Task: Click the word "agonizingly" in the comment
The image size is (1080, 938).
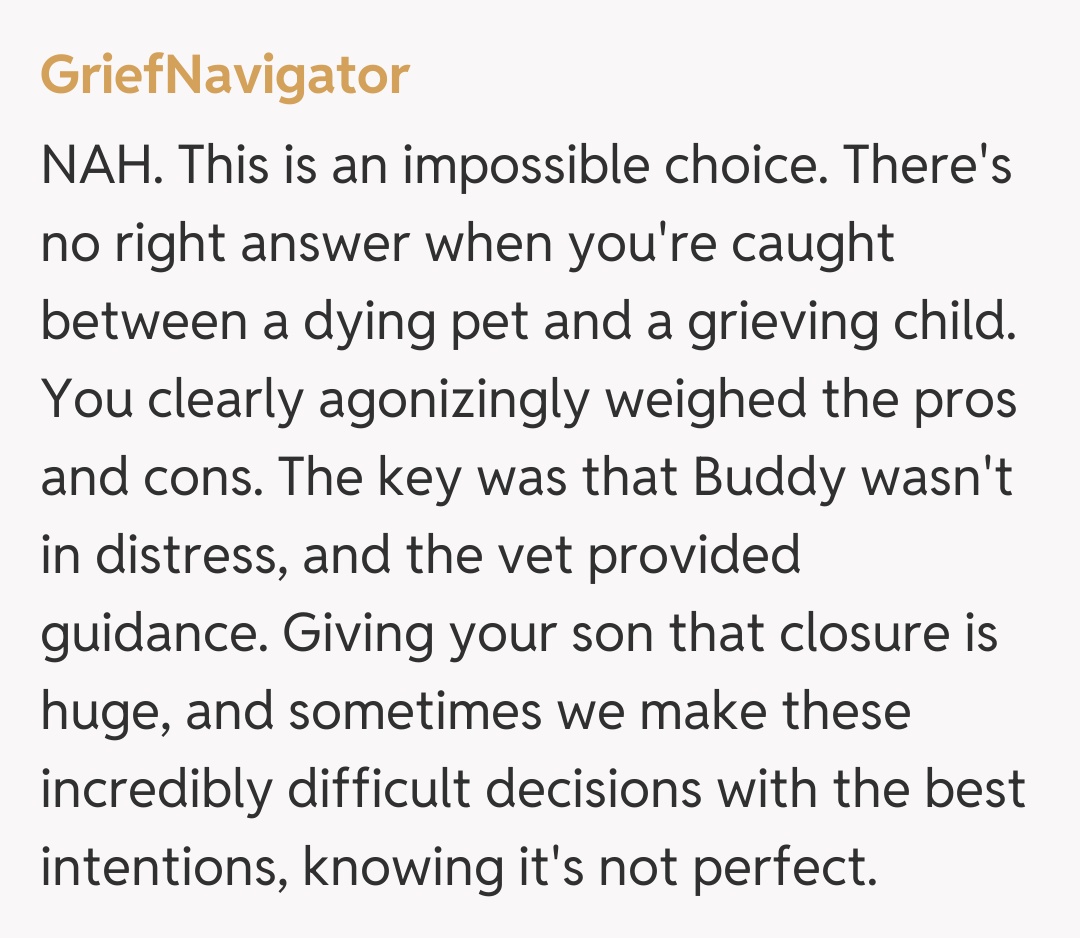Action: click(456, 401)
